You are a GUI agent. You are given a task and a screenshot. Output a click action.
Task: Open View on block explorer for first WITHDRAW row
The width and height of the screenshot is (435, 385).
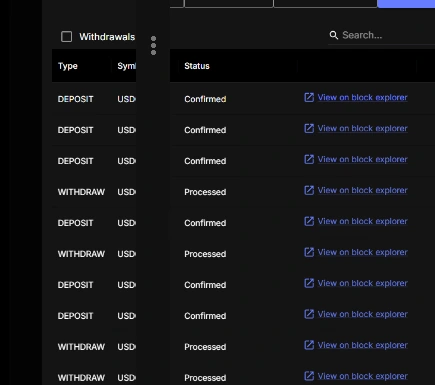[x=362, y=190]
